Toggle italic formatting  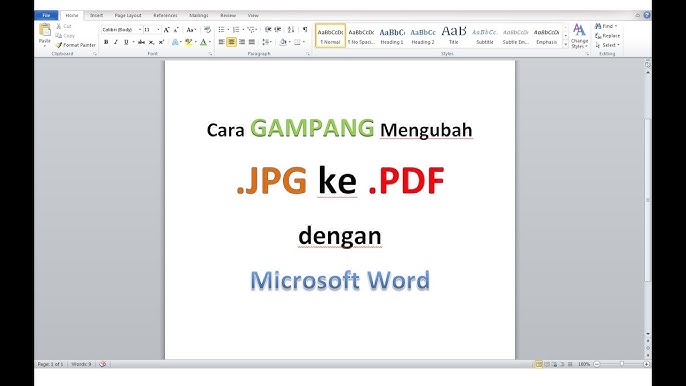[116, 42]
